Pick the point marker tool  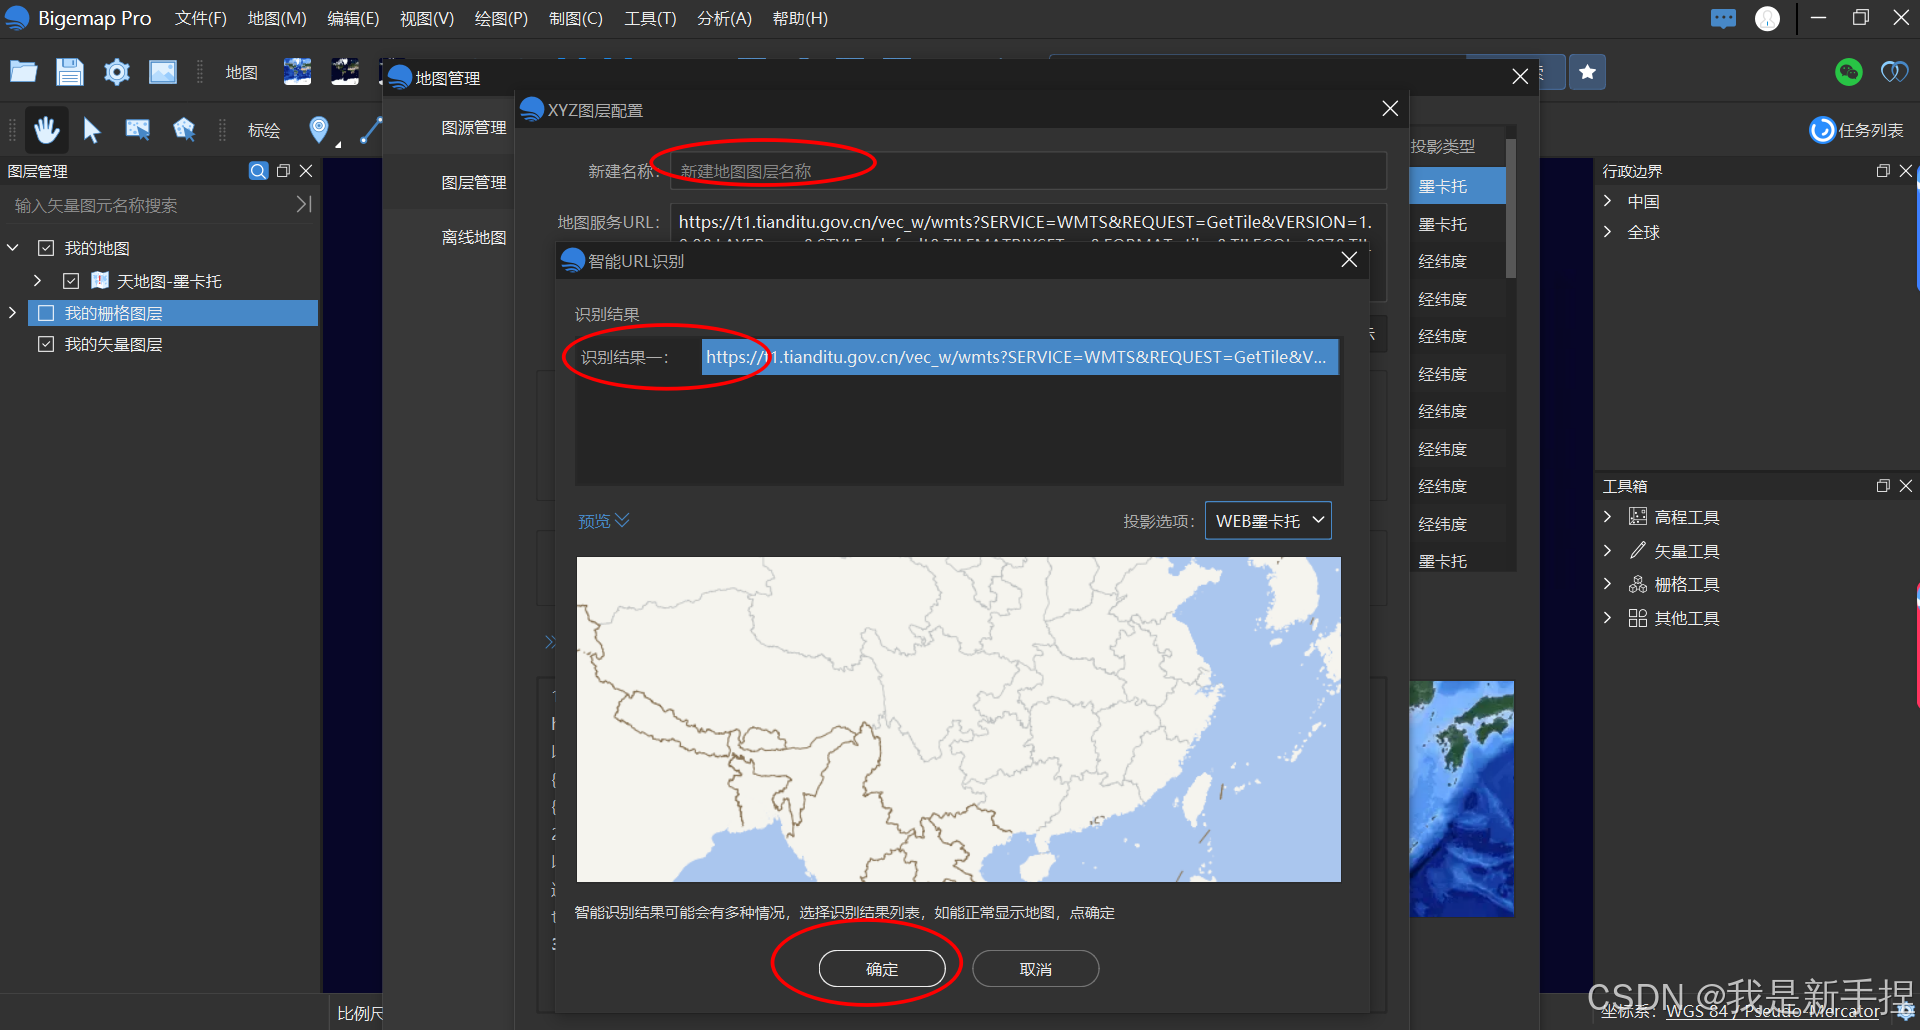click(x=319, y=130)
